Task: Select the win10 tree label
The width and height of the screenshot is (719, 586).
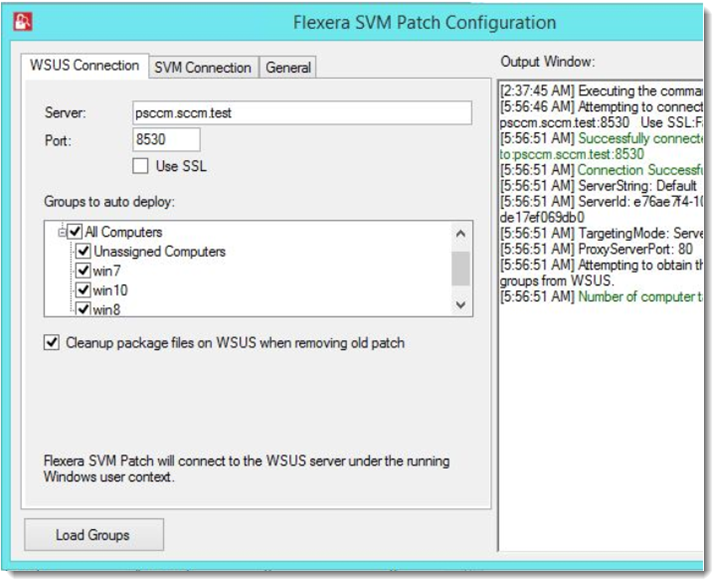Action: point(110,290)
